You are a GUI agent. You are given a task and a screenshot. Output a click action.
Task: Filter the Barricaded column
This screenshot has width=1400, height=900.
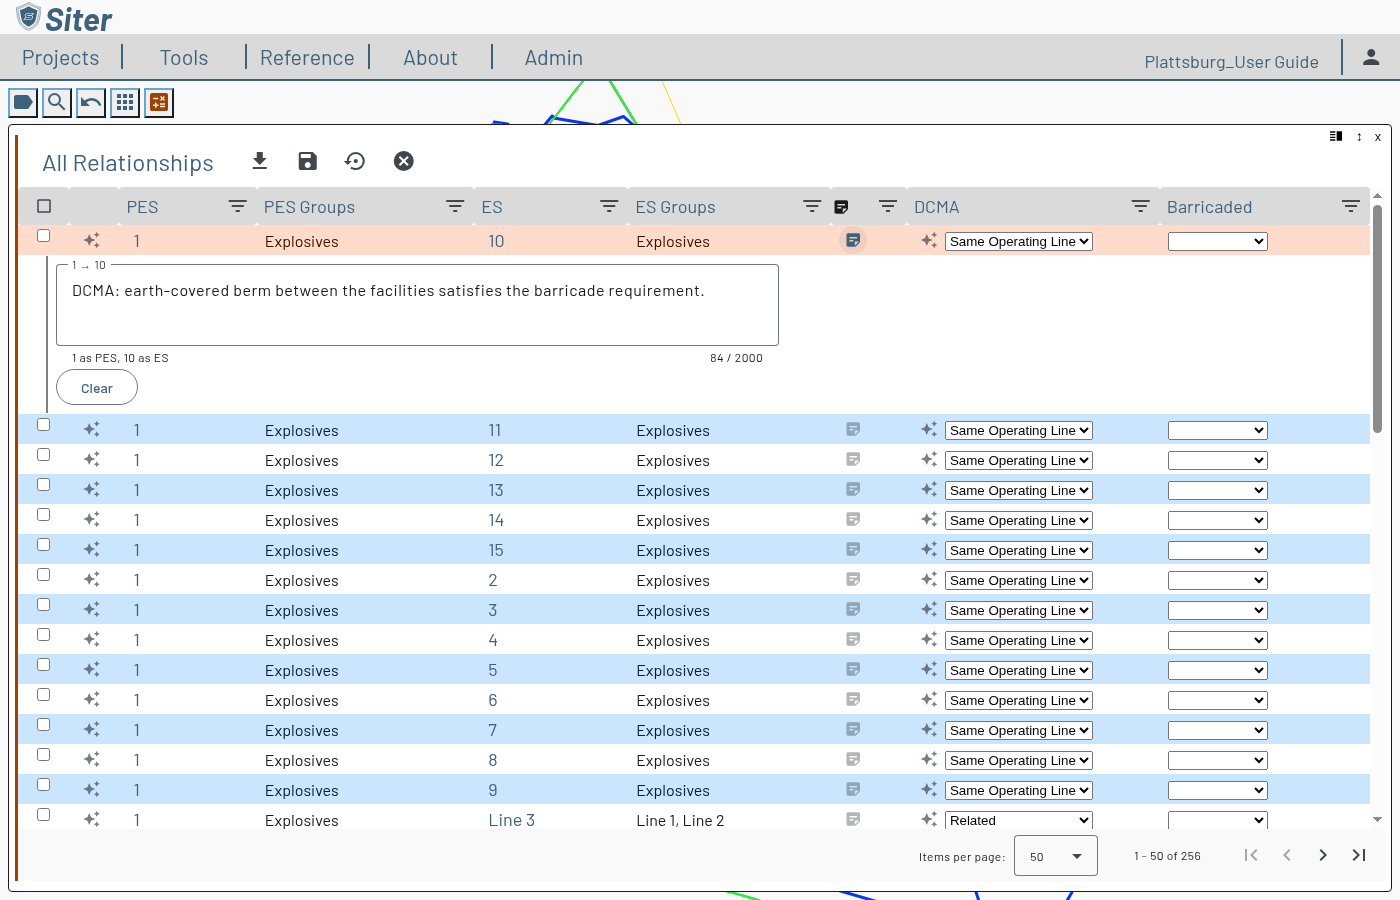tap(1351, 207)
